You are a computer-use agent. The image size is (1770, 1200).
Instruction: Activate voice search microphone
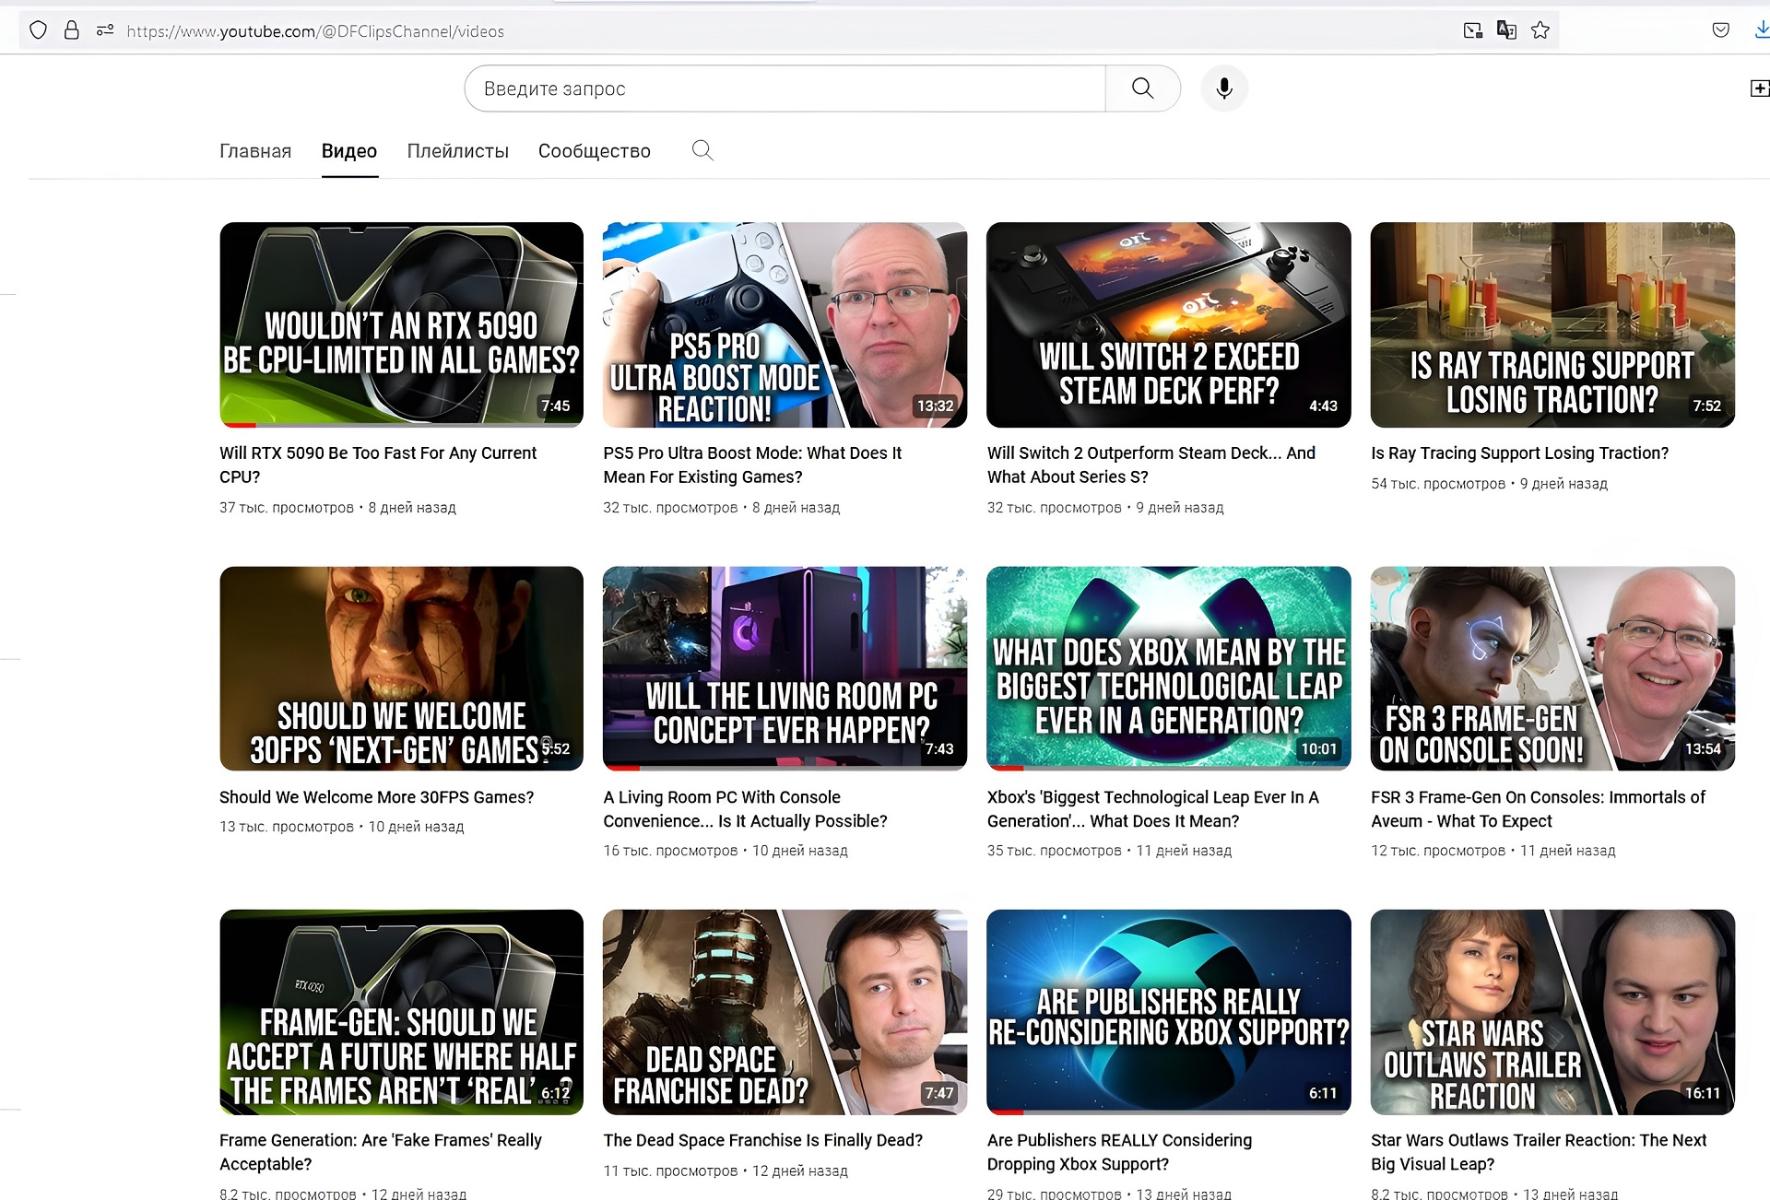(1223, 88)
